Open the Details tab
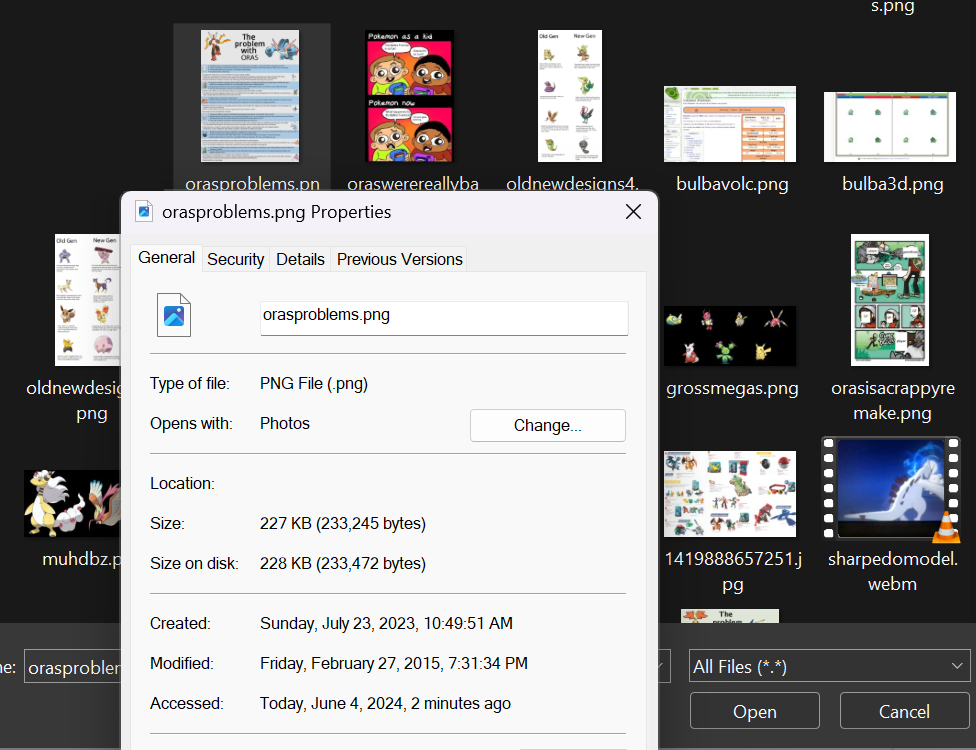This screenshot has width=976, height=750. pos(300,260)
